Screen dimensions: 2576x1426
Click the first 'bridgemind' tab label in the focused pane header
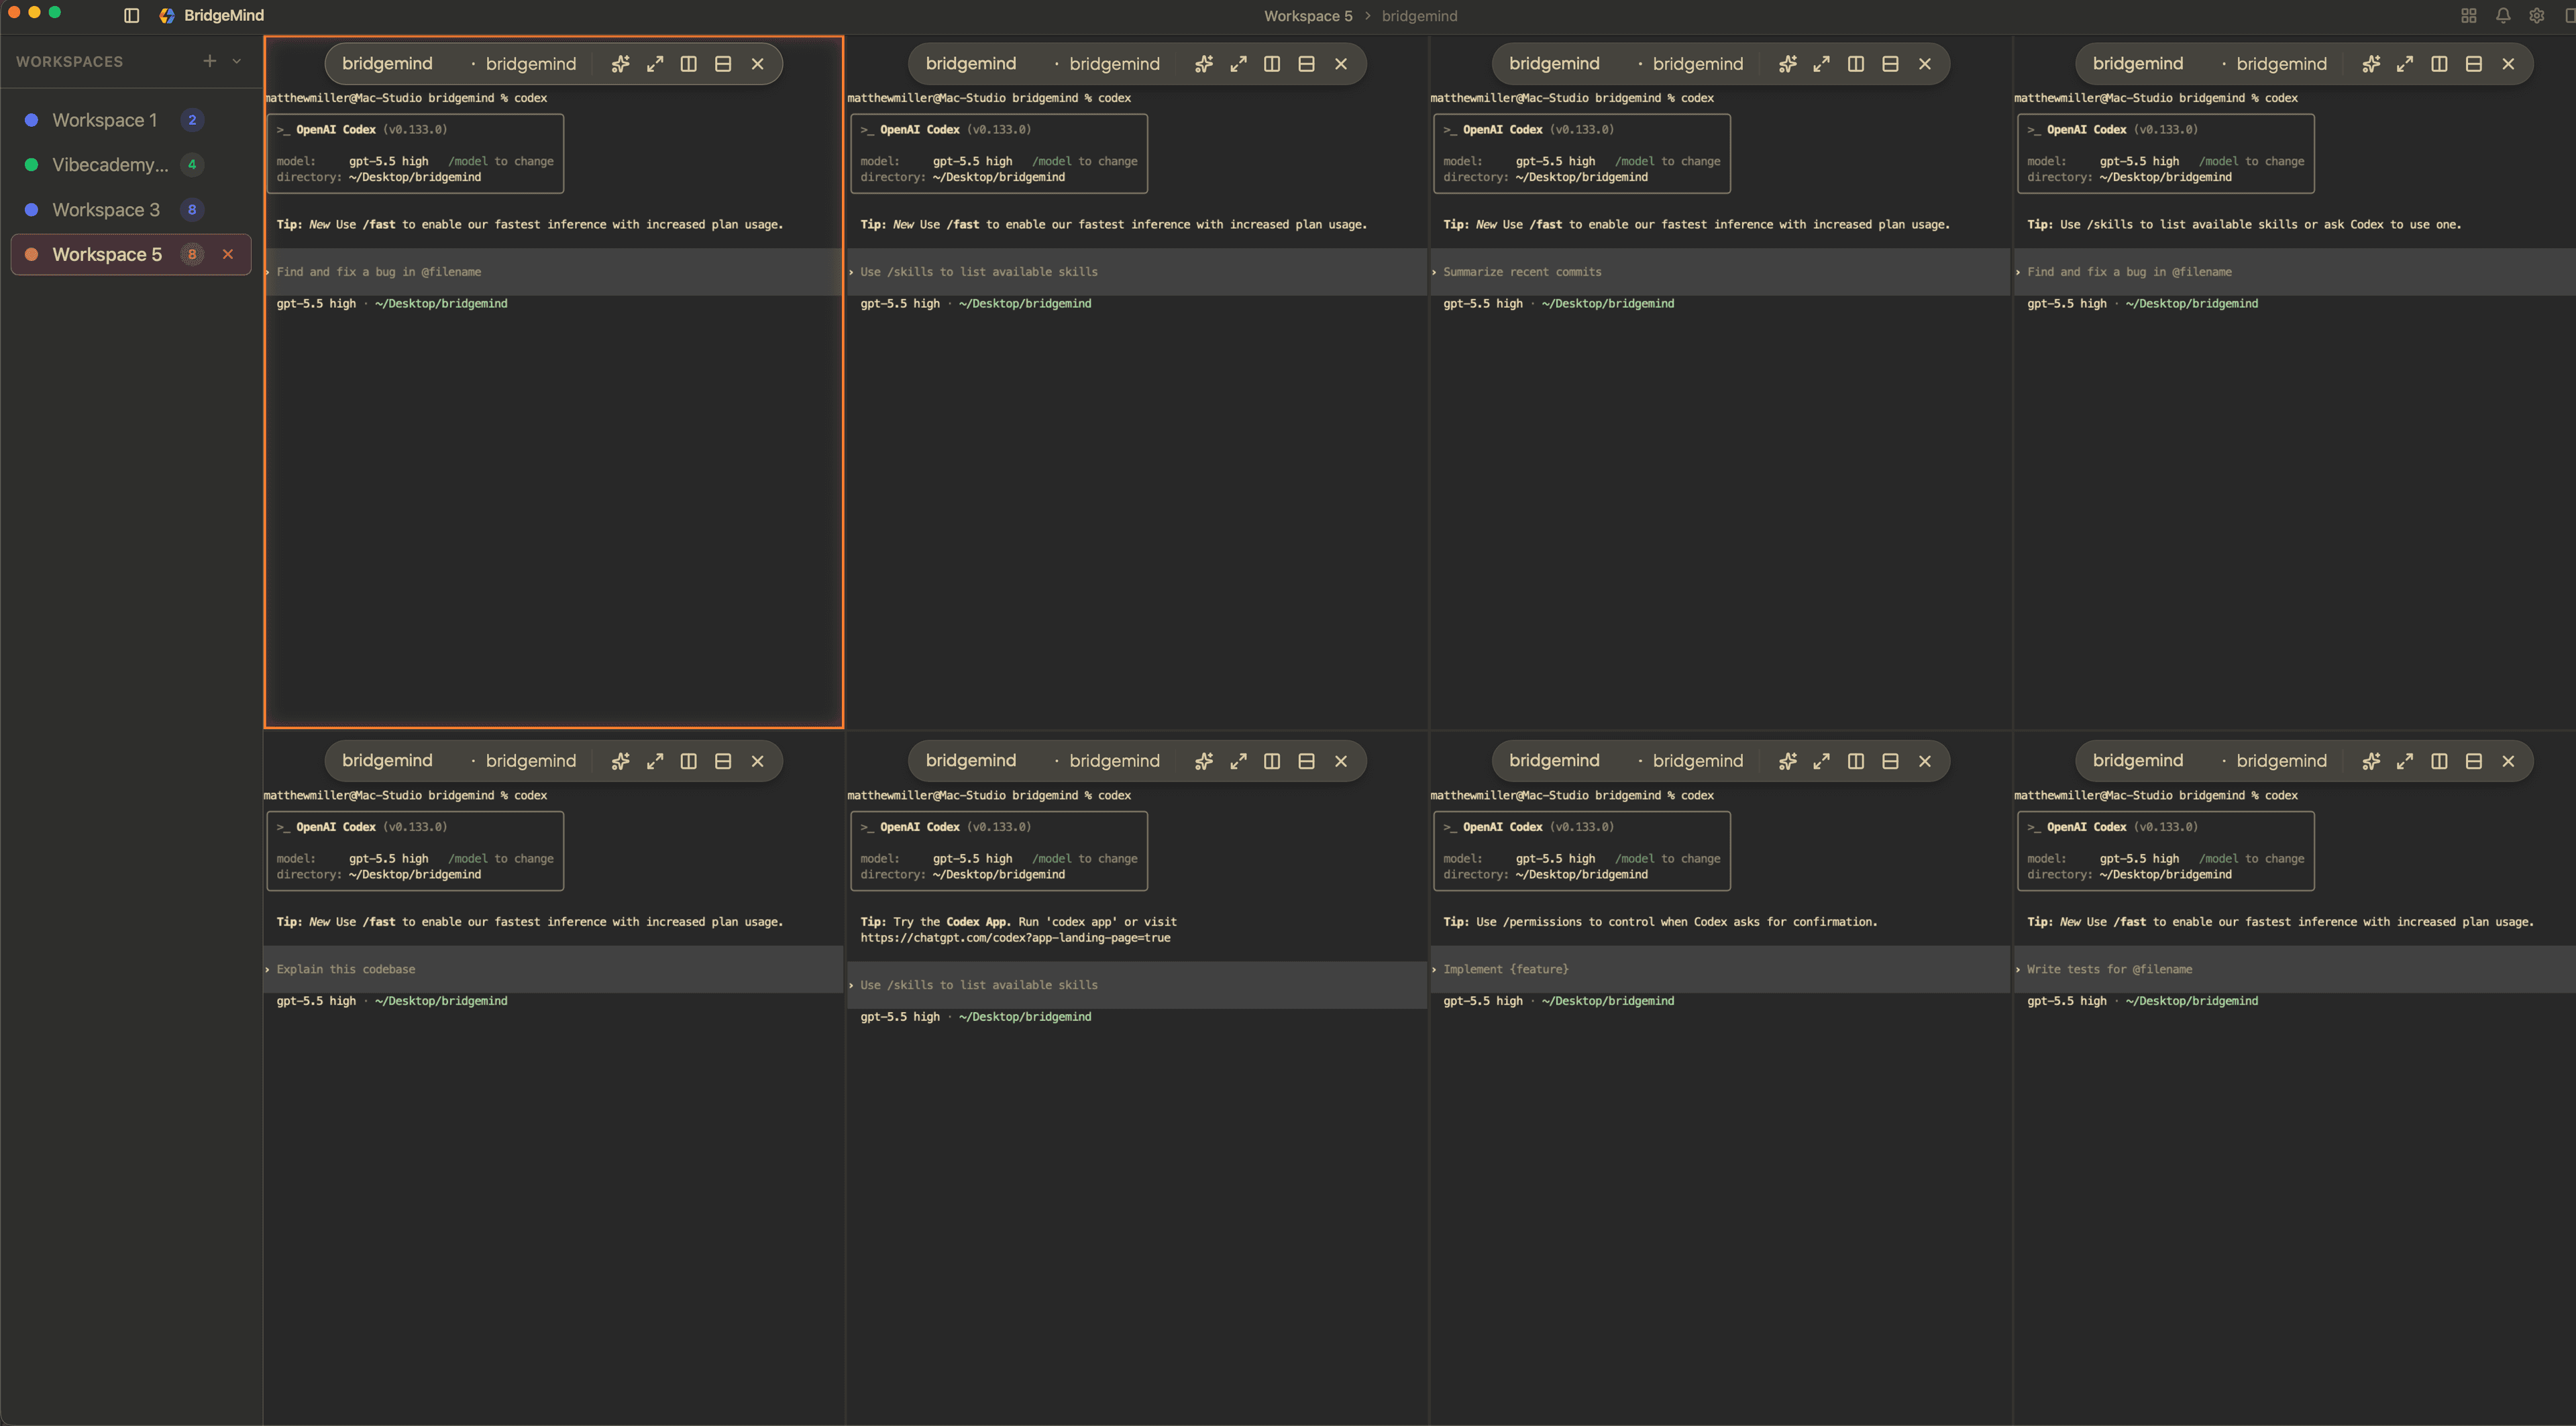pos(387,64)
